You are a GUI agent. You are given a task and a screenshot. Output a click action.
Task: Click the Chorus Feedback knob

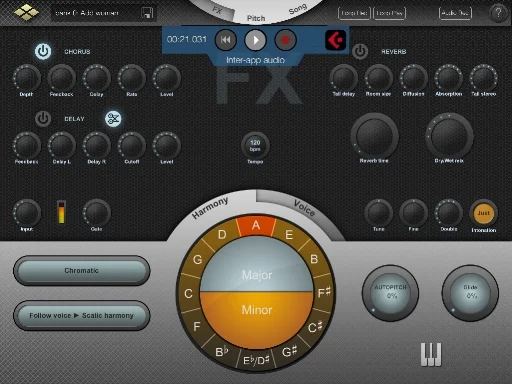click(x=62, y=78)
